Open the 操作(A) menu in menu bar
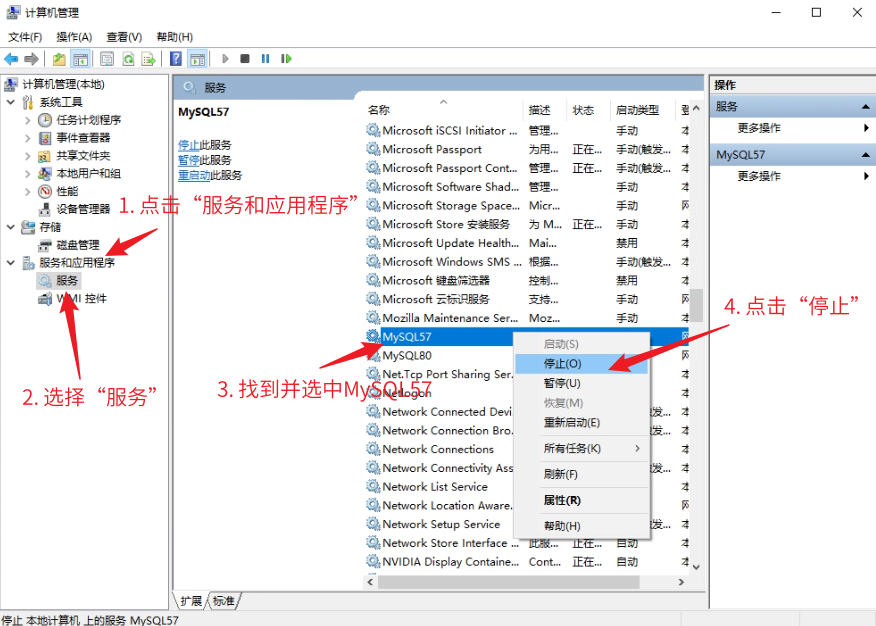The height and width of the screenshot is (626, 876). [x=74, y=37]
